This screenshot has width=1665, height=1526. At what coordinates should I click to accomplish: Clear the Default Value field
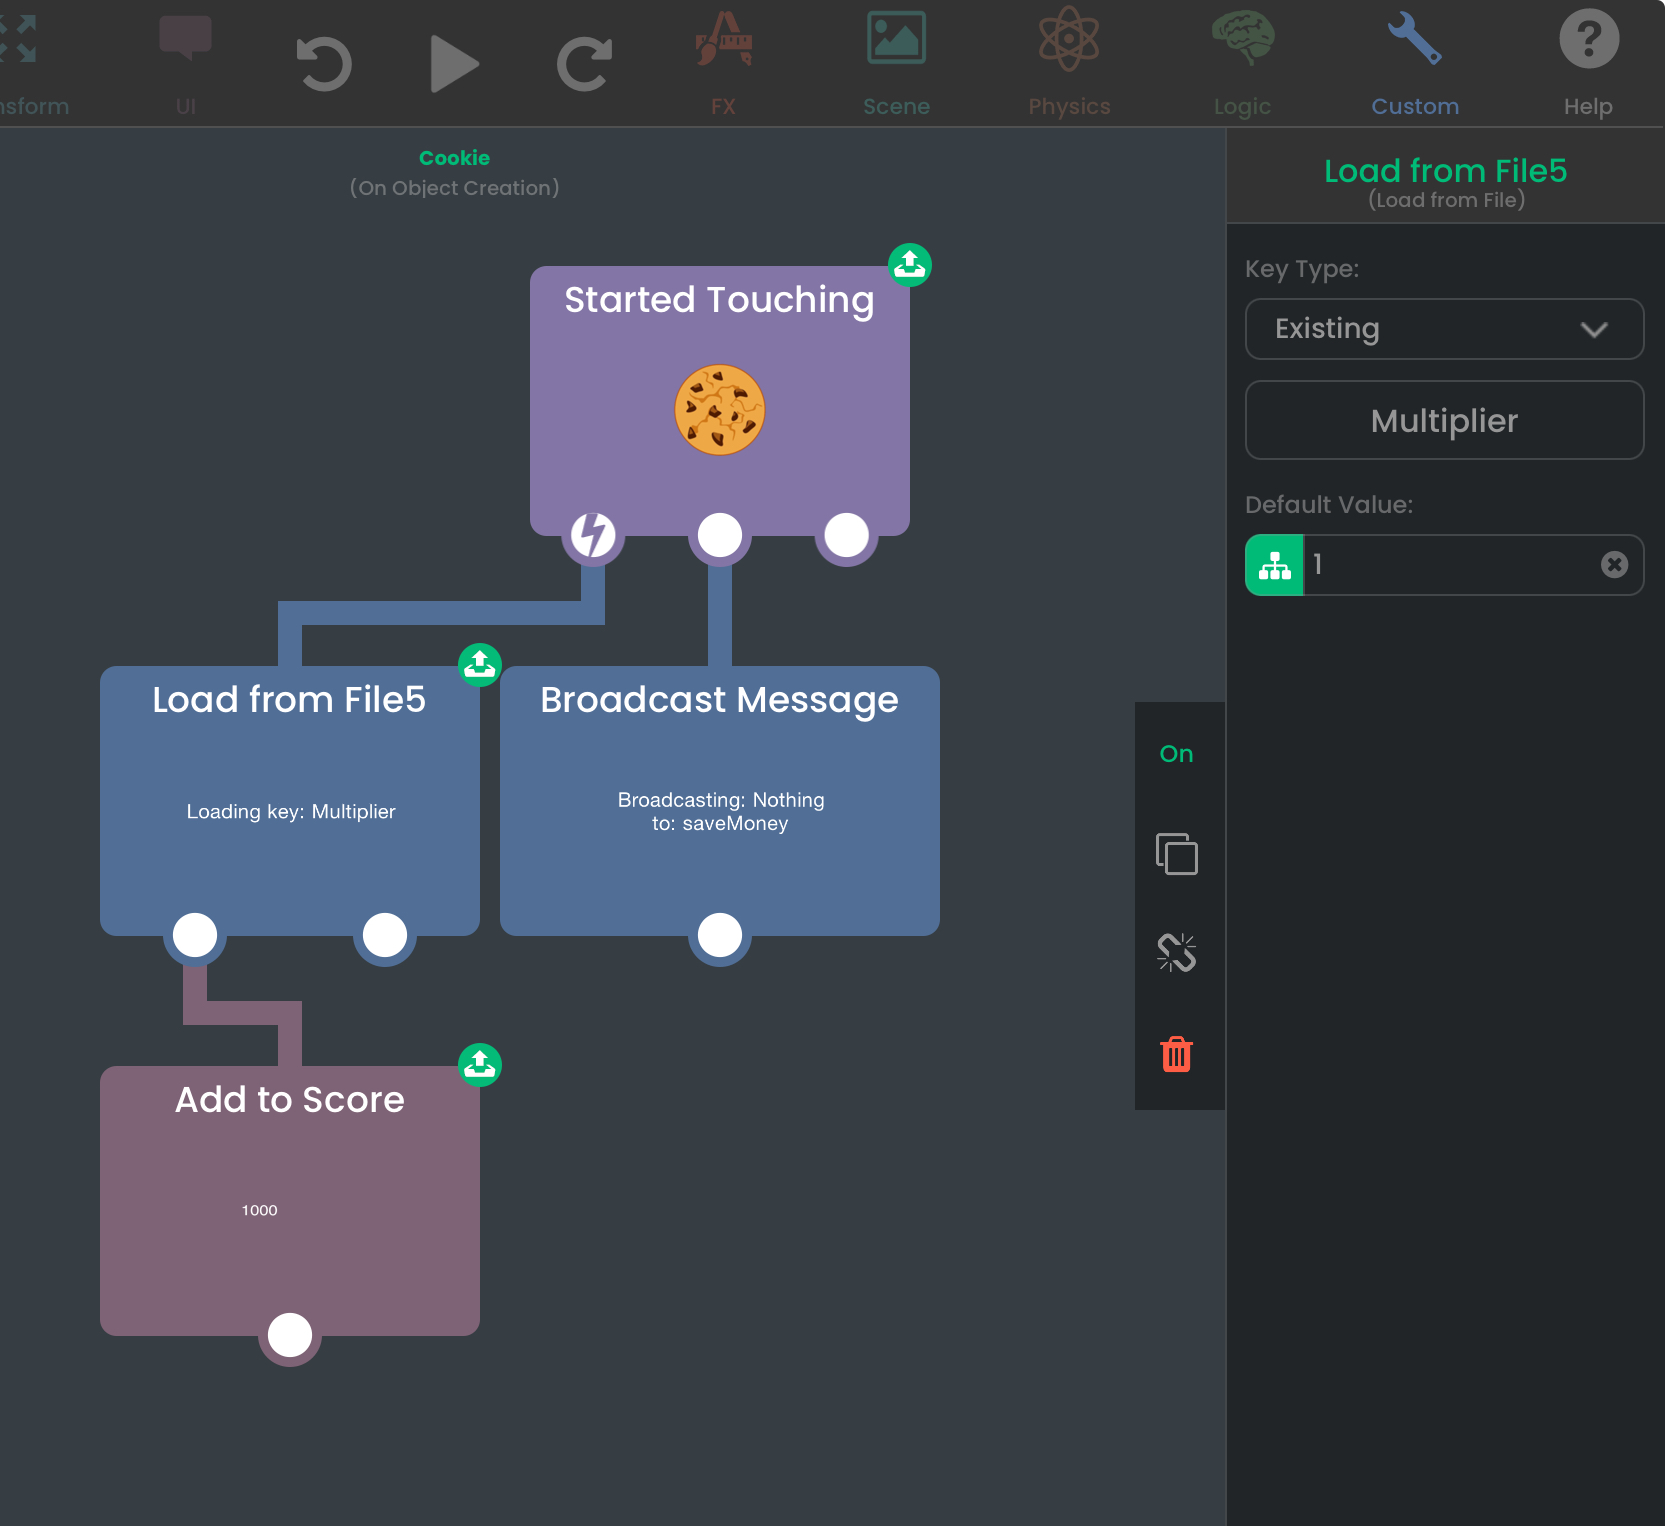tap(1614, 565)
